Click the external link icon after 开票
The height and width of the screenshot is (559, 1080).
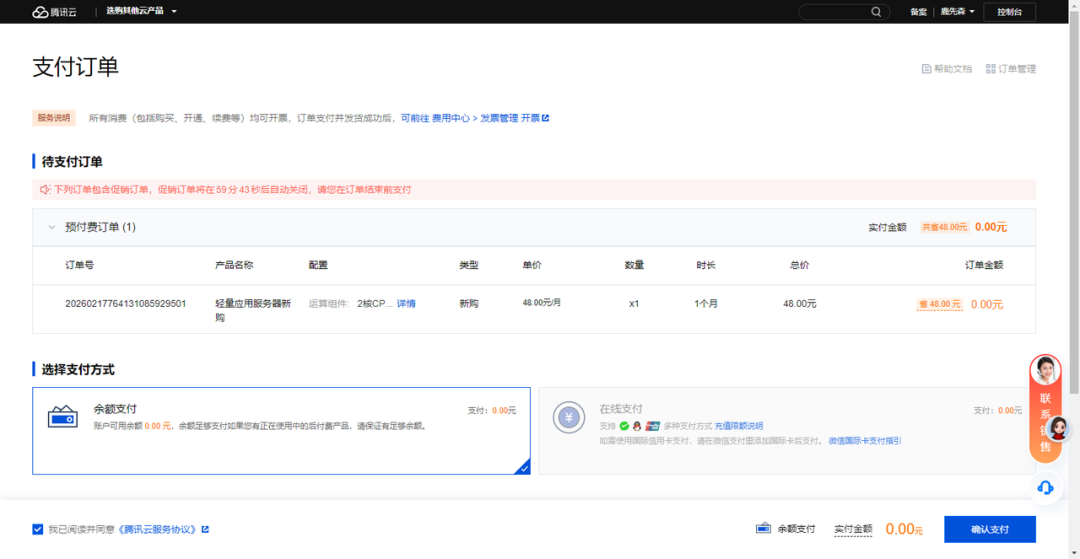pos(546,118)
